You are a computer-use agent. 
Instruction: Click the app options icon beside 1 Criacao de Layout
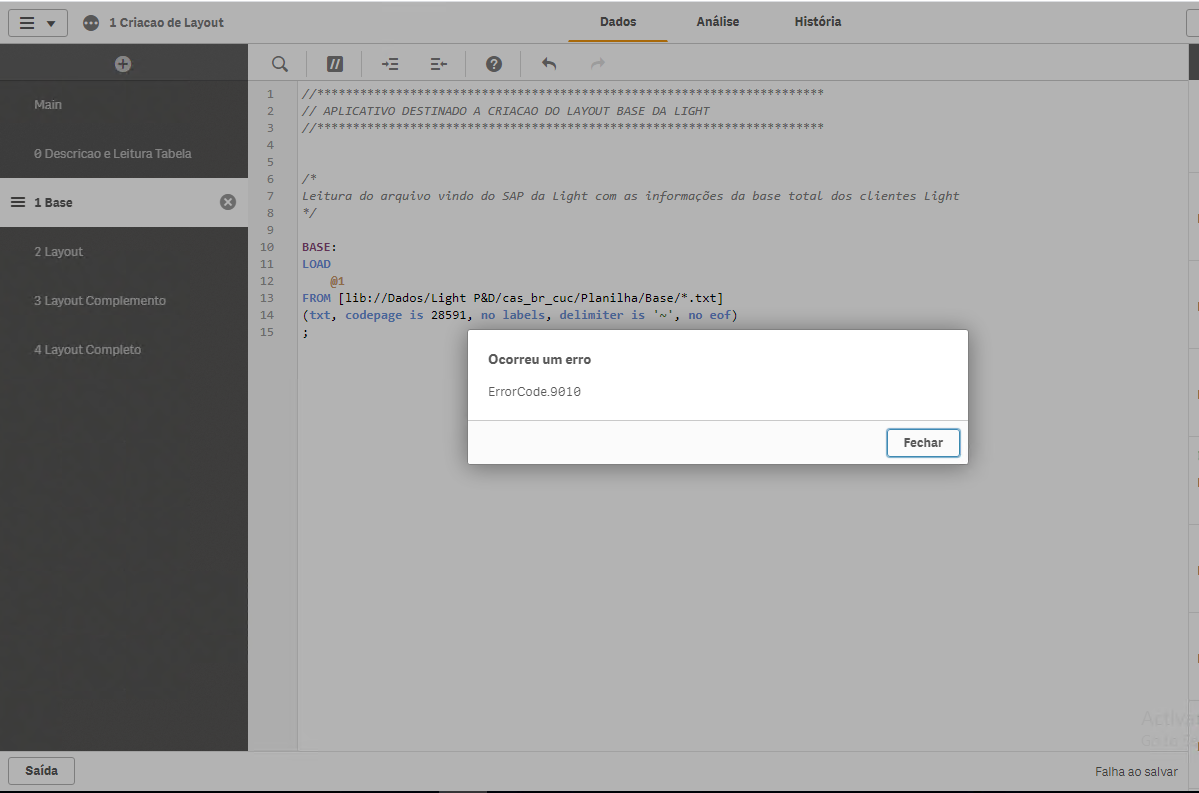(91, 23)
